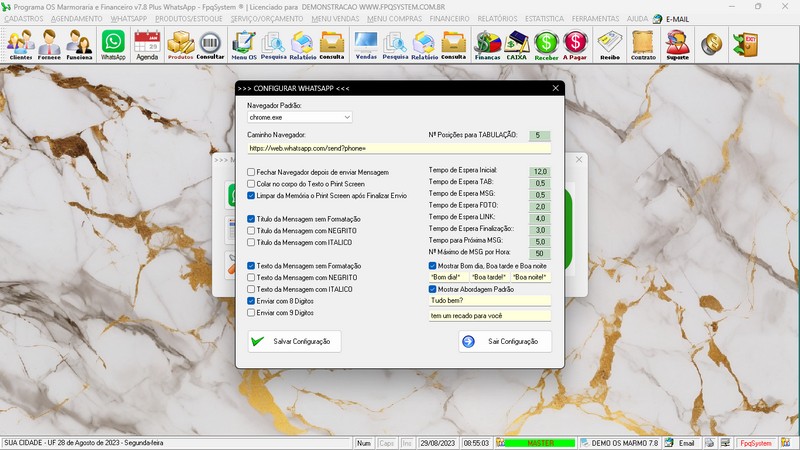
Task: Open the Produtos boxes icon
Action: click(181, 45)
